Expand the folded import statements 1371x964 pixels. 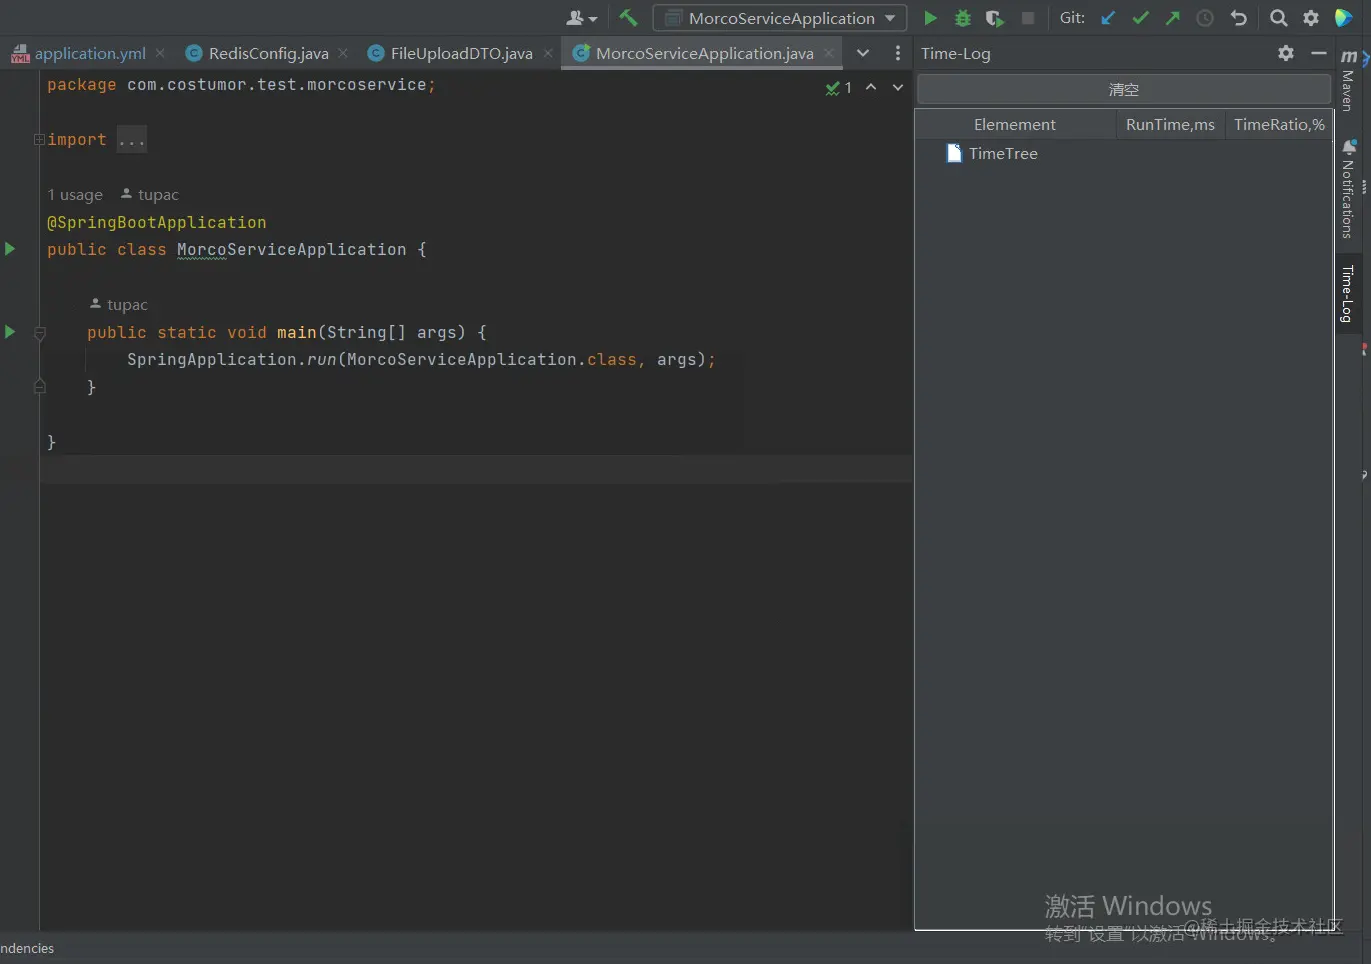[39, 139]
